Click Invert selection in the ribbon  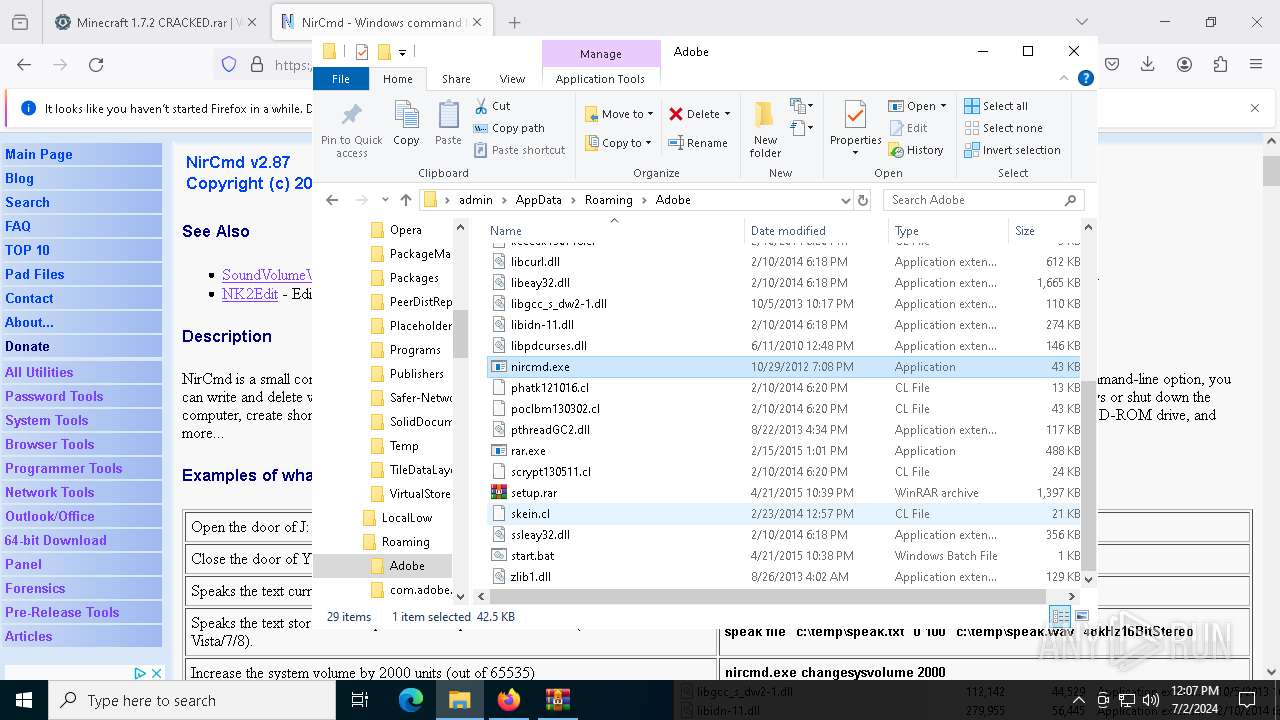[x=1012, y=150]
